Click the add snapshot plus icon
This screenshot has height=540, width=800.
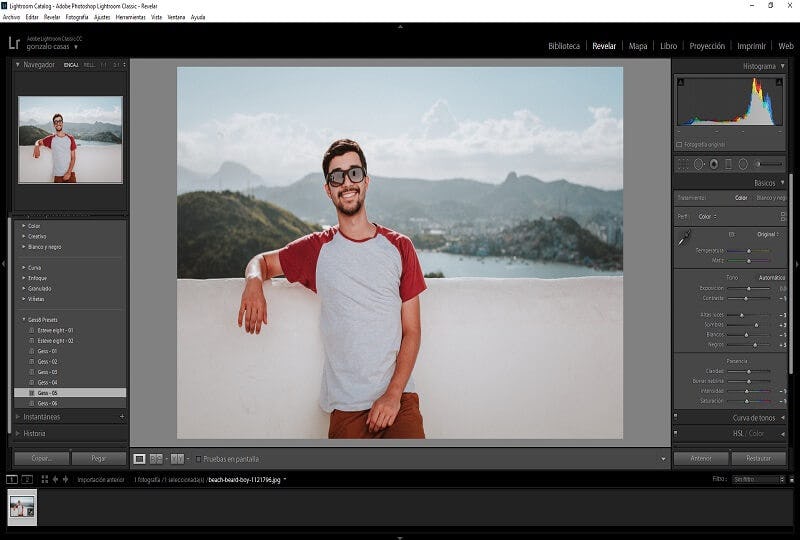coord(122,416)
